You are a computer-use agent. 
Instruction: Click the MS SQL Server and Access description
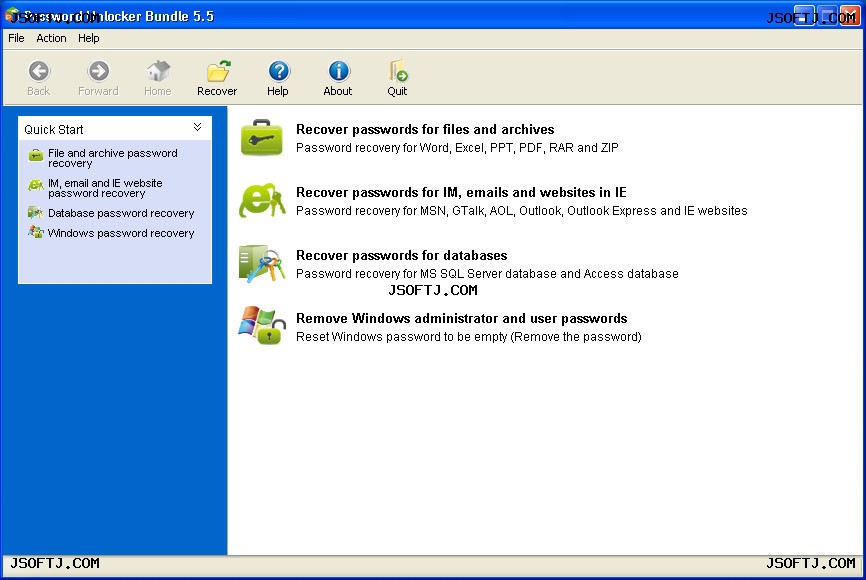click(x=487, y=274)
